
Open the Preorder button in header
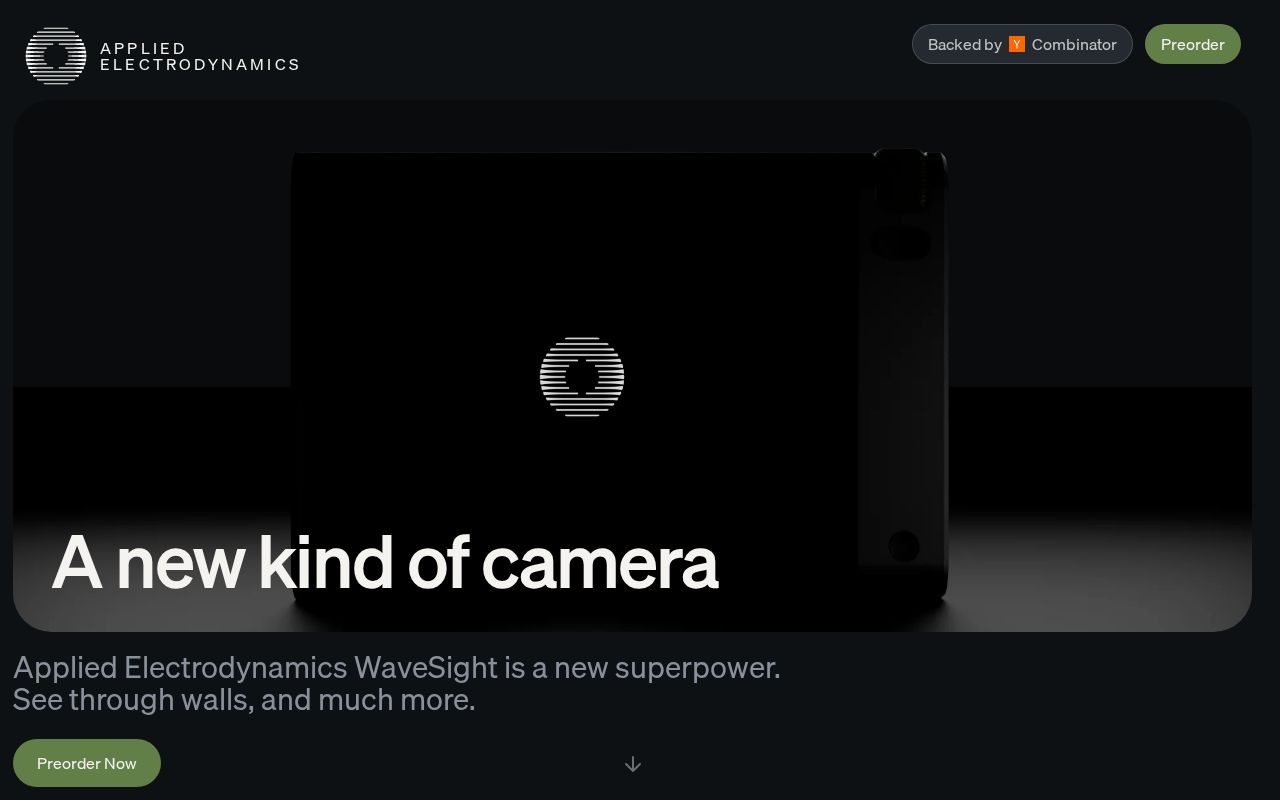pos(1192,44)
